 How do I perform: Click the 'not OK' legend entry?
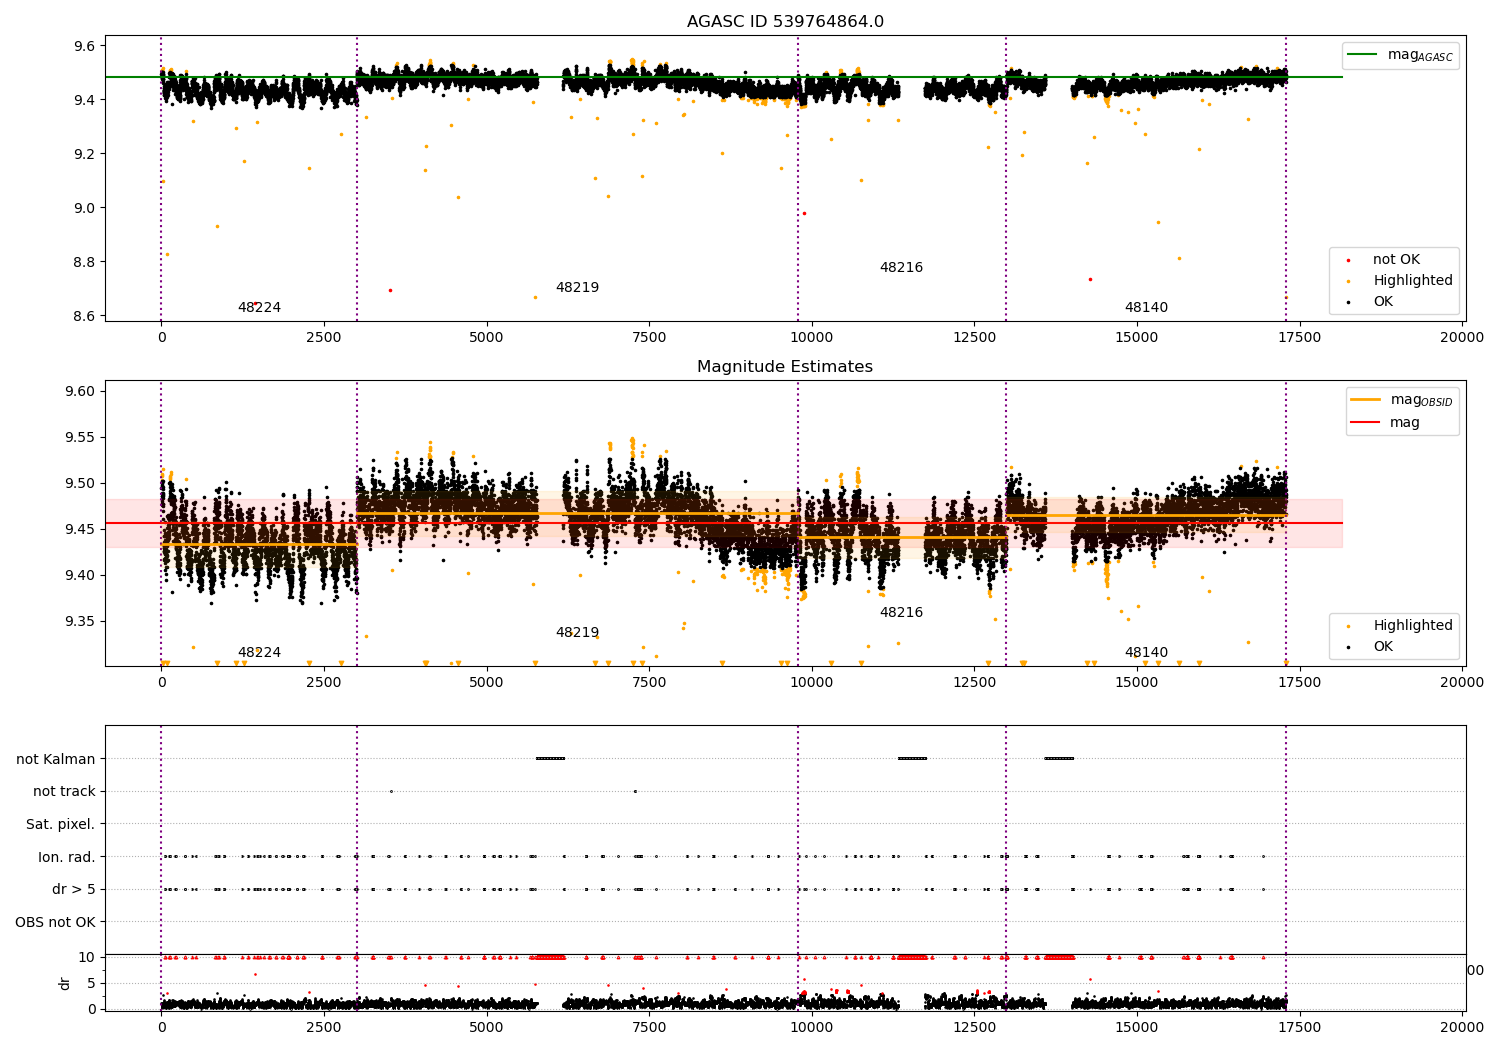point(1384,260)
